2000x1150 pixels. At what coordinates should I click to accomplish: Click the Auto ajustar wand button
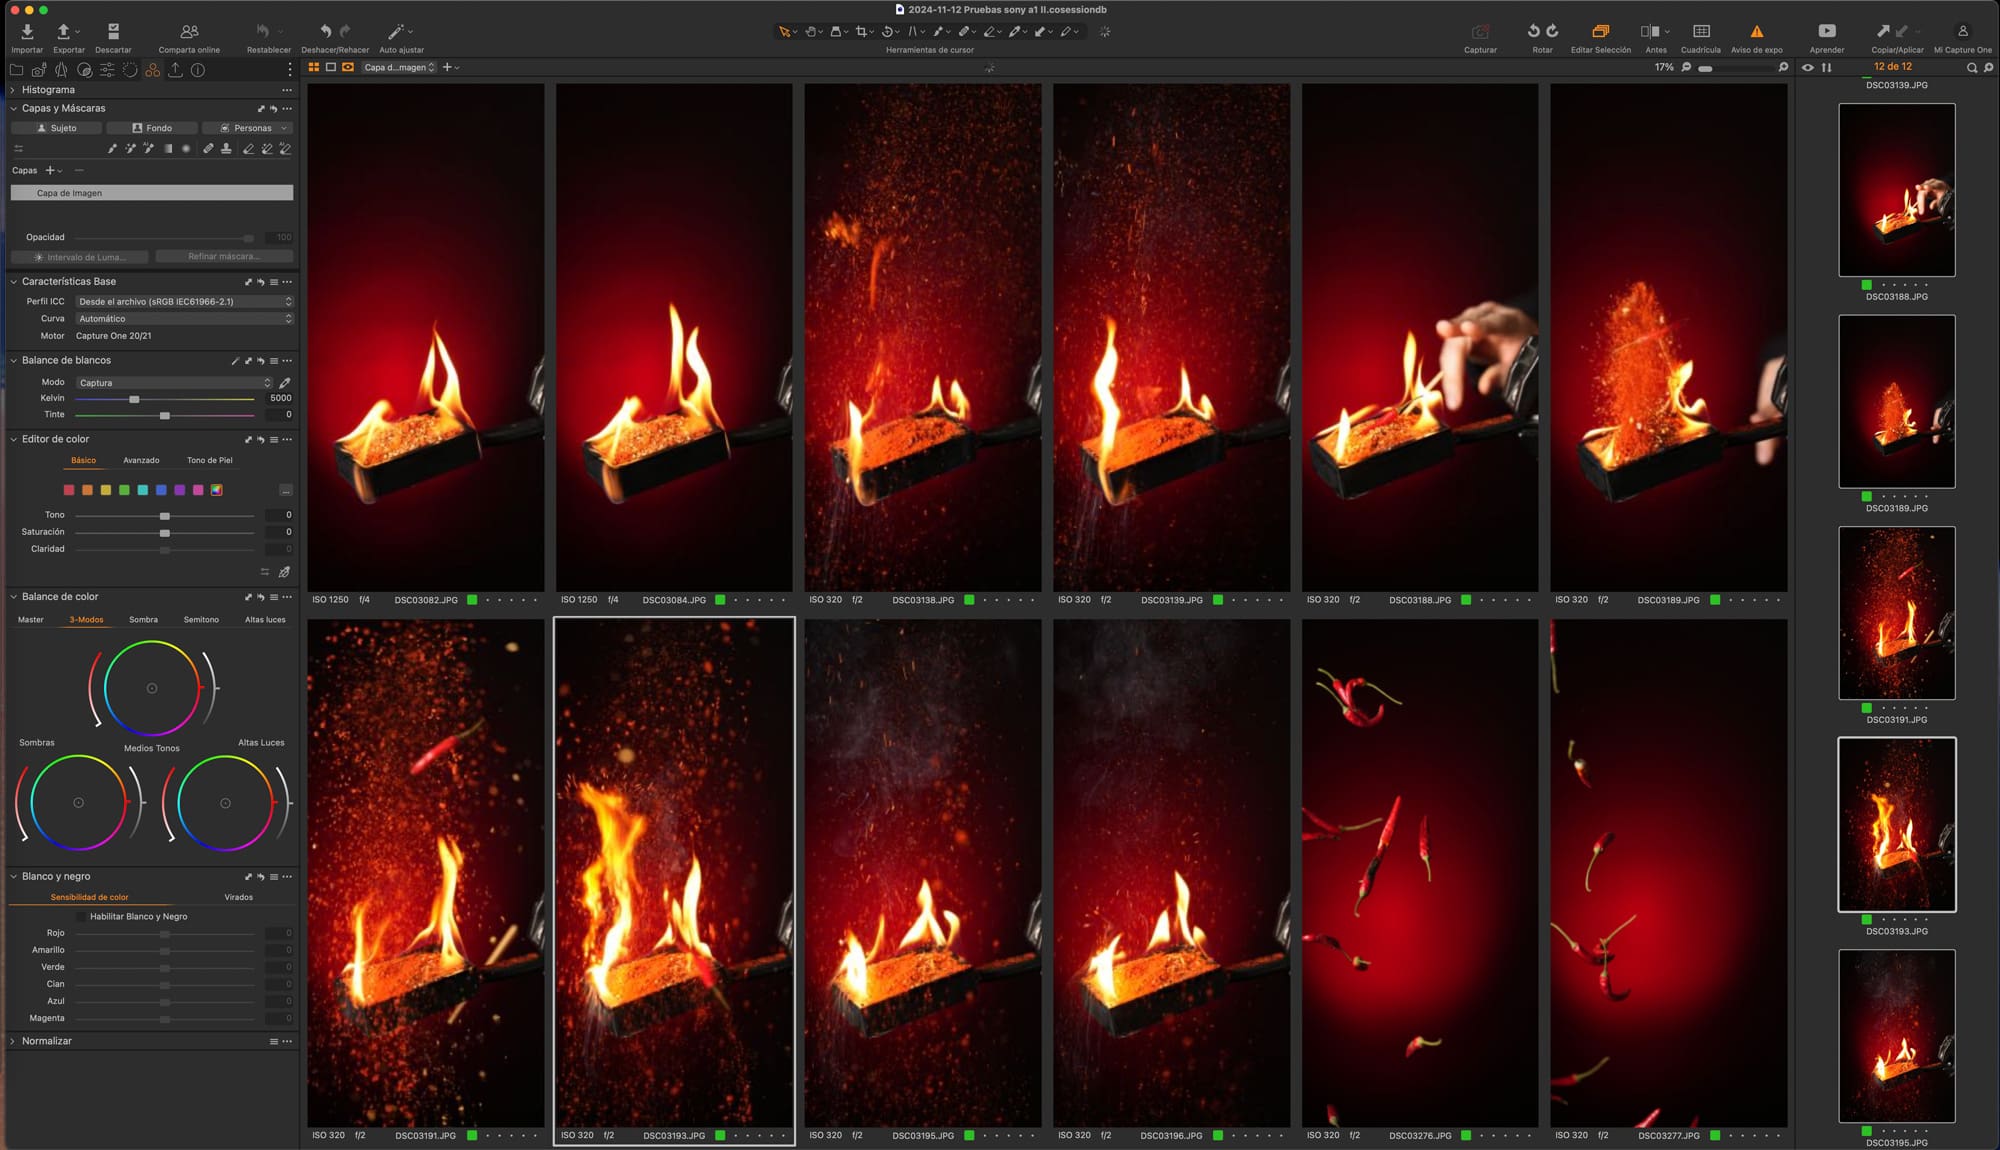[401, 38]
